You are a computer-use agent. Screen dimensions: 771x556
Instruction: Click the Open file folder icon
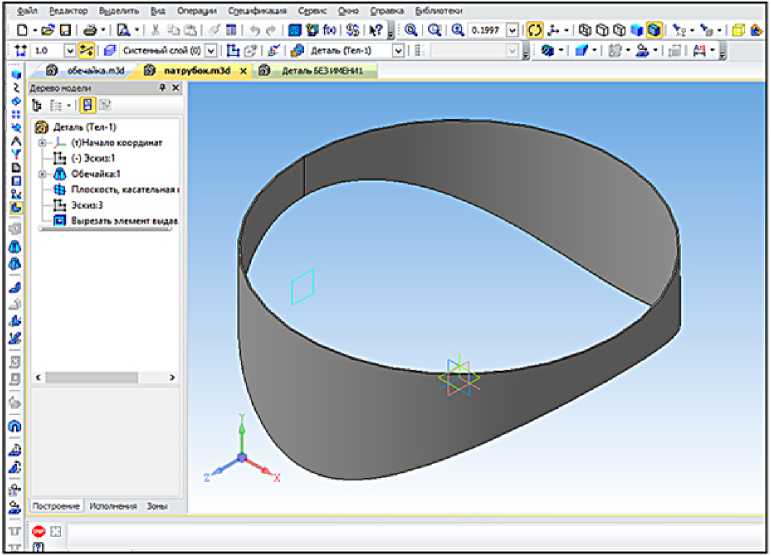(47, 30)
